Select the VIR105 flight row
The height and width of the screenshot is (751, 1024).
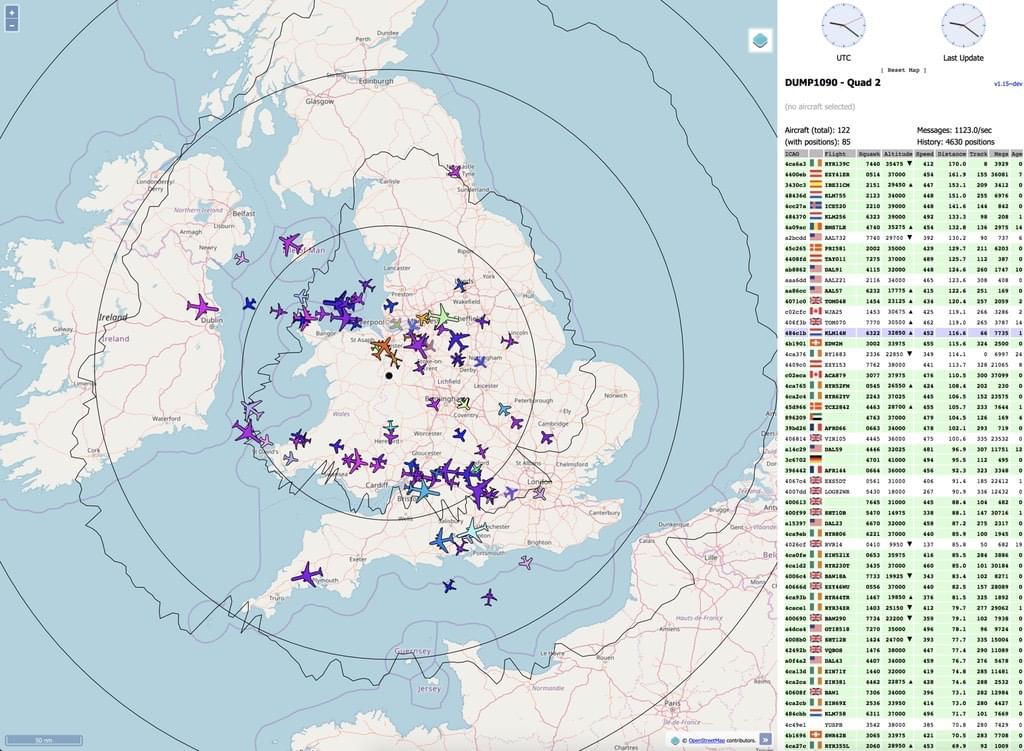click(904, 438)
